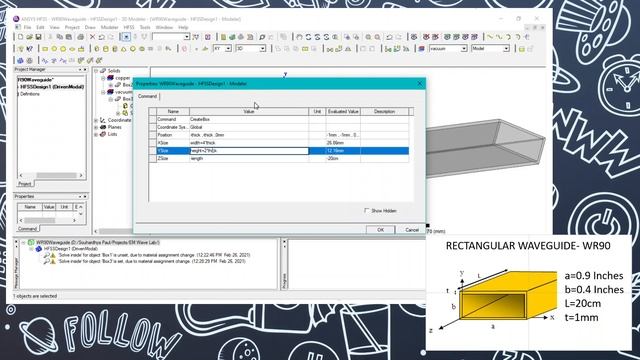Click the Zoom out magnifier icon
This screenshot has height=360, width=640.
(378, 37)
